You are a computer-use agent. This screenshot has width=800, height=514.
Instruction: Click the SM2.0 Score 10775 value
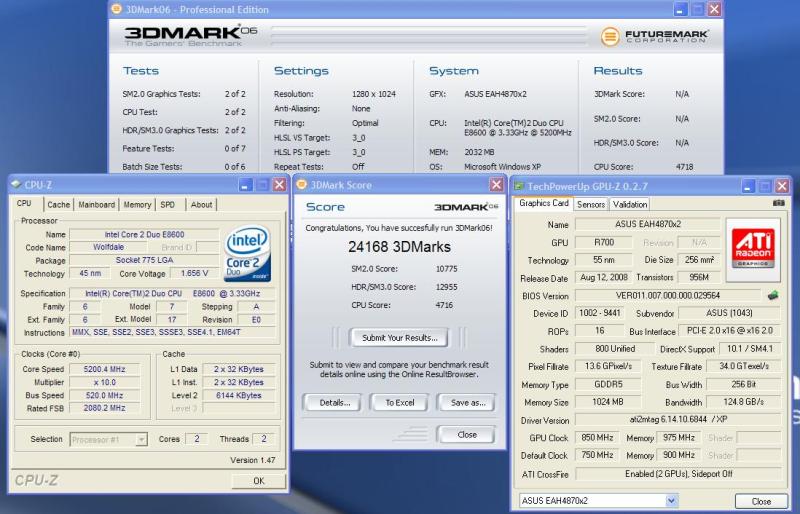click(446, 269)
